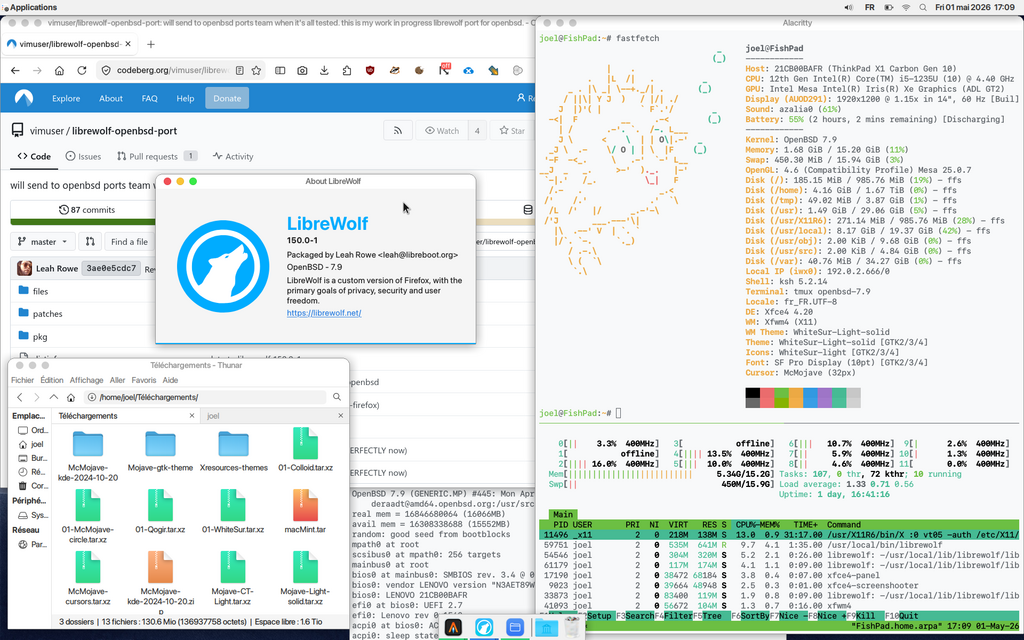Go to the Explore page on Codeberg
This screenshot has width=1024, height=640.
[66, 99]
